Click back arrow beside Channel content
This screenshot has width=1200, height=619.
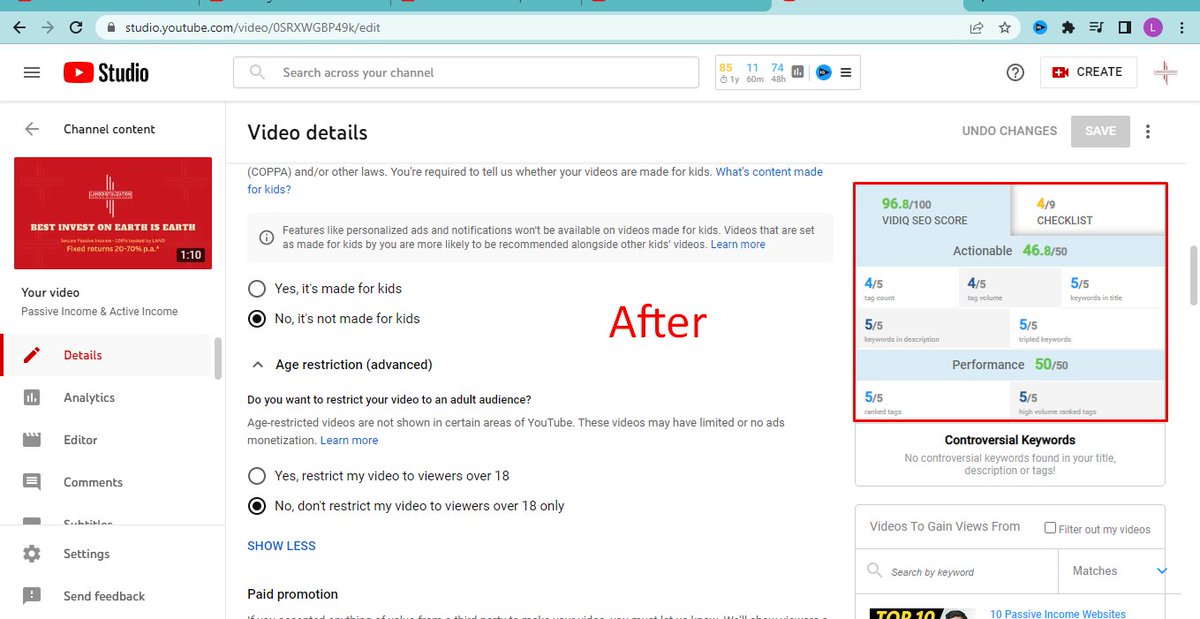pos(32,129)
